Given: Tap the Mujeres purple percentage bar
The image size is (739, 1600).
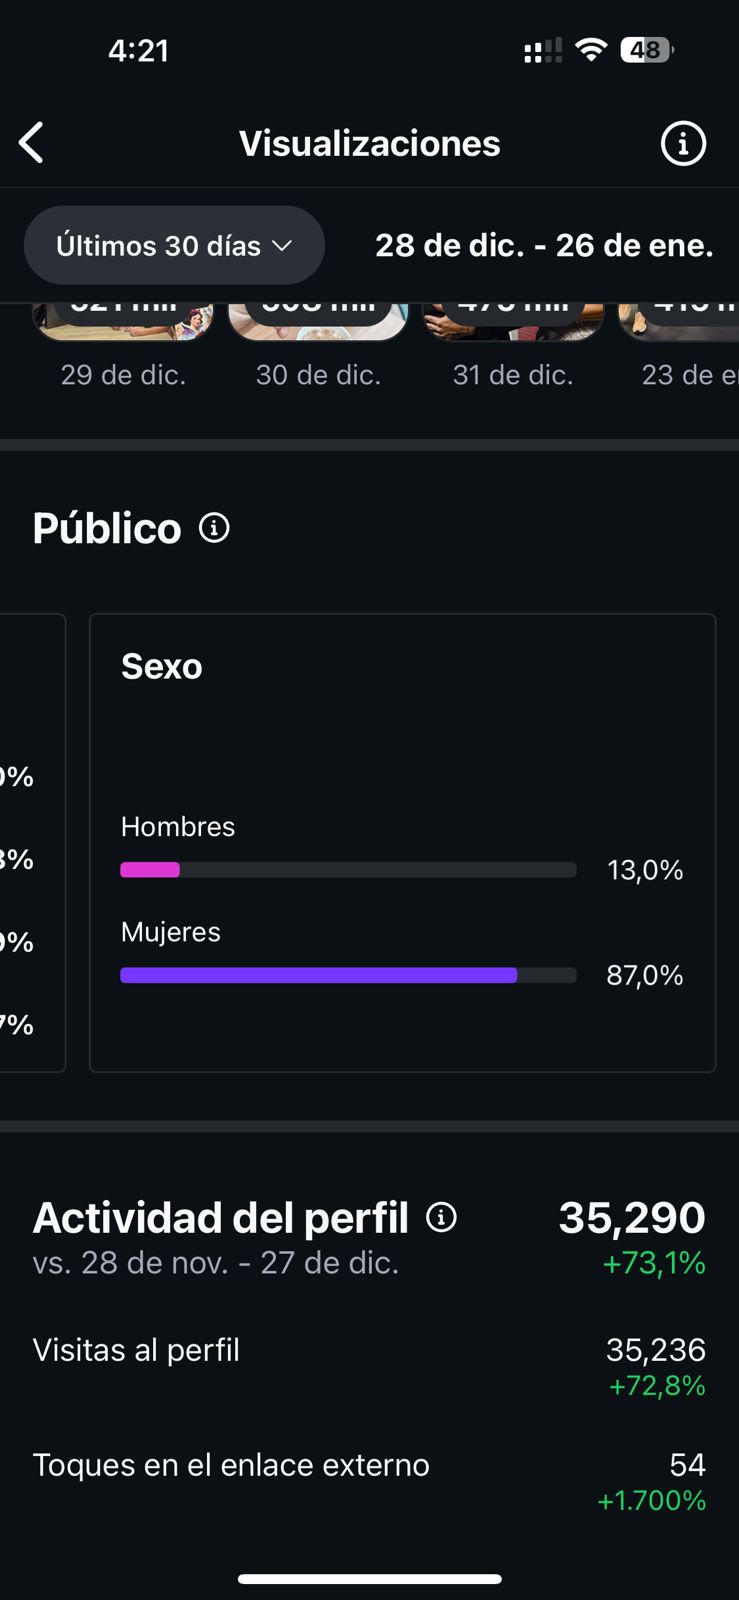Looking at the screenshot, I should [318, 975].
